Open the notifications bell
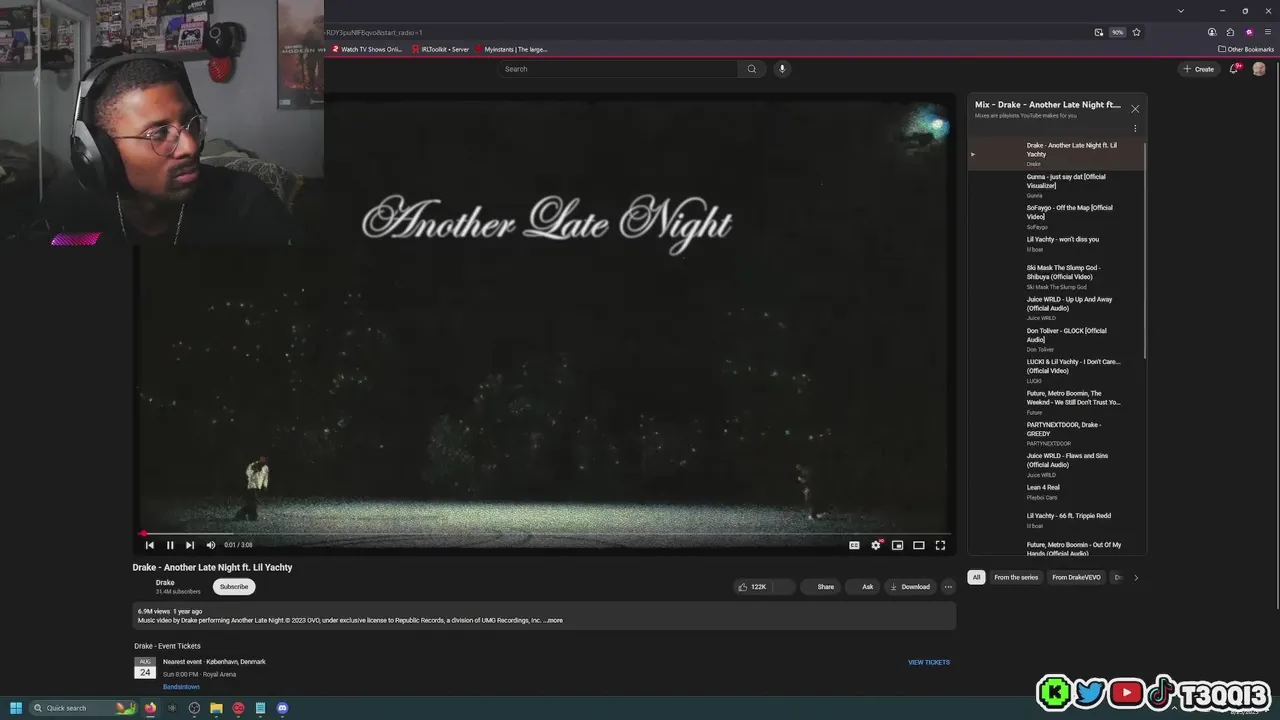This screenshot has width=1280, height=720. point(1234,69)
